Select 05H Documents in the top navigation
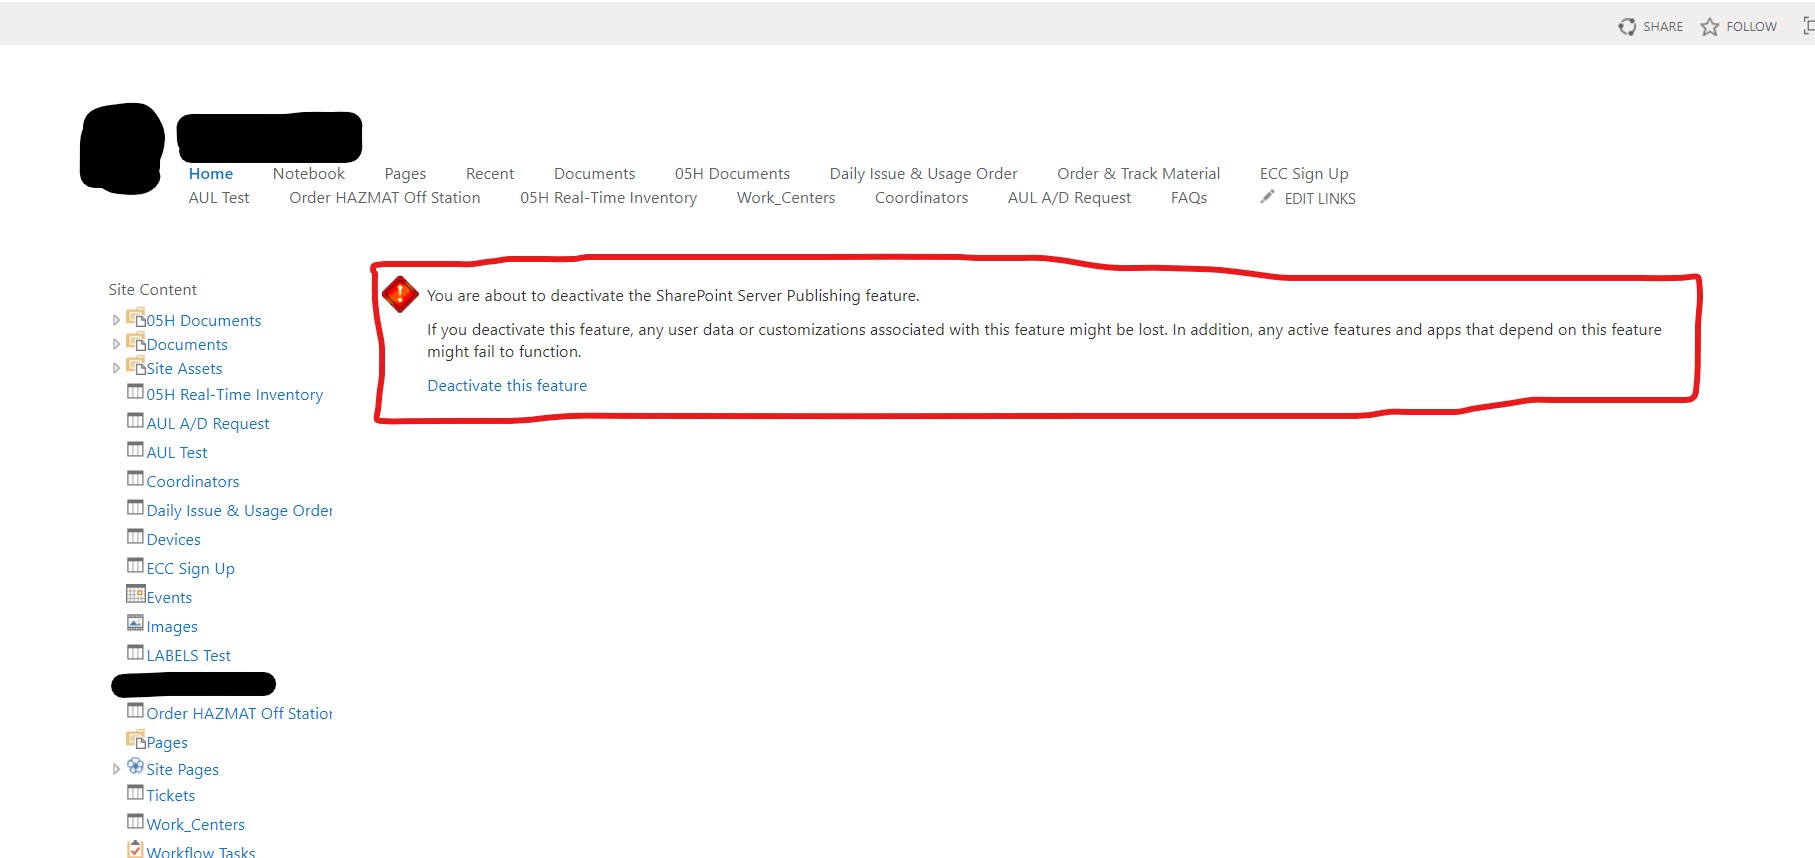Screen dimensions: 1815x858 click(x=732, y=173)
